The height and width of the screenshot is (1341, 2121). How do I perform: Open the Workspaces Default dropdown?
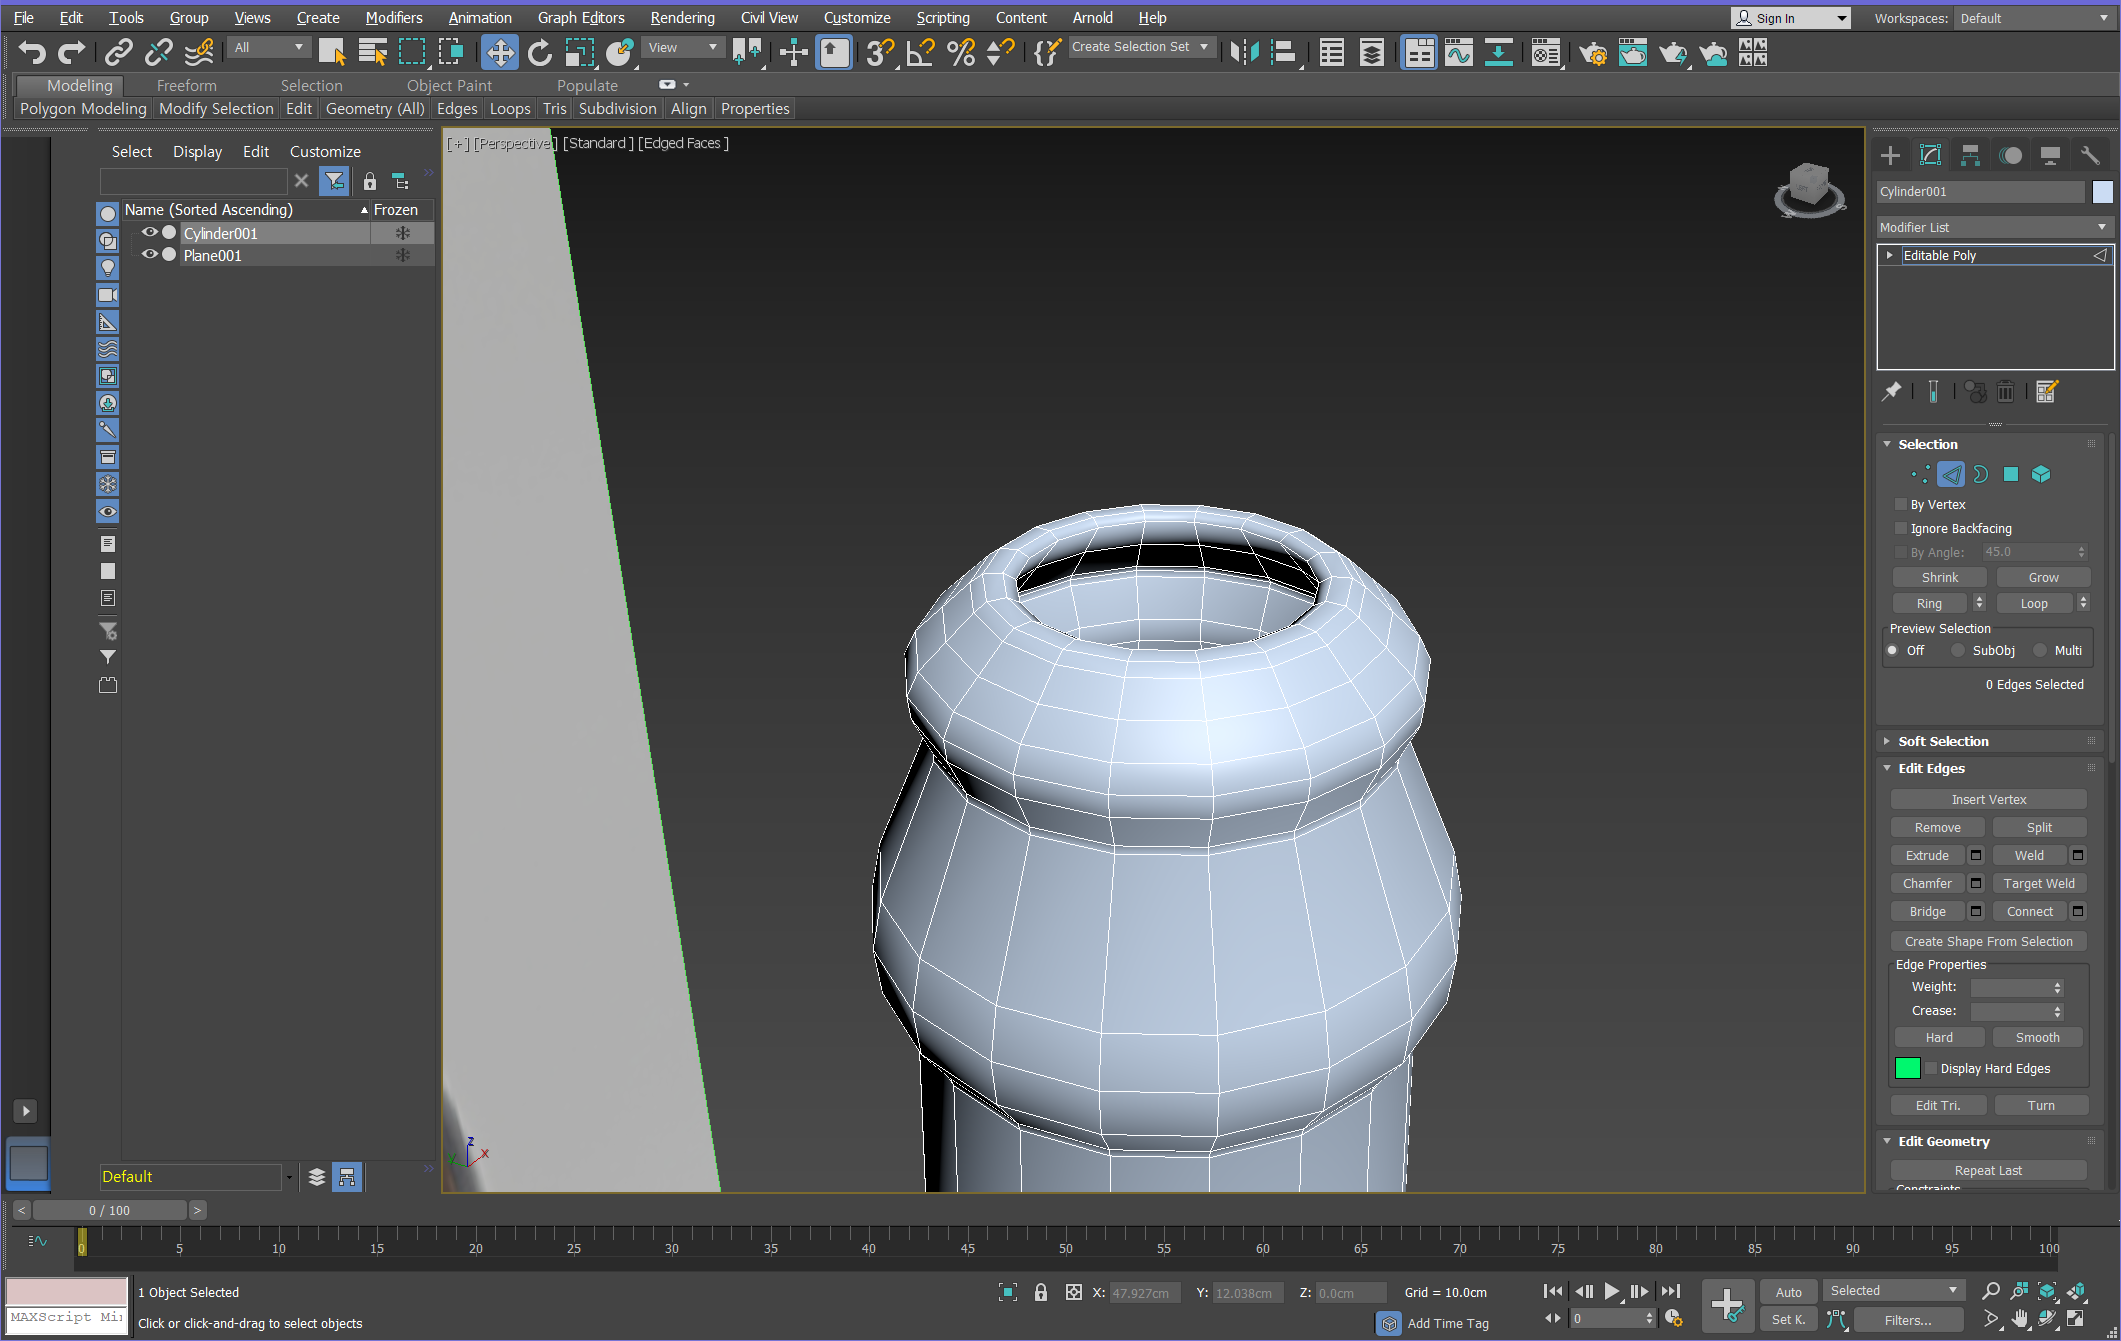pos(2033,18)
